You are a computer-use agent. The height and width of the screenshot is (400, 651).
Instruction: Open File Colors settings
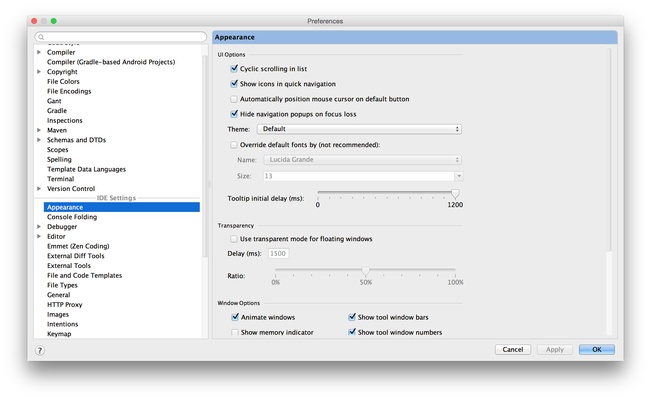63,81
